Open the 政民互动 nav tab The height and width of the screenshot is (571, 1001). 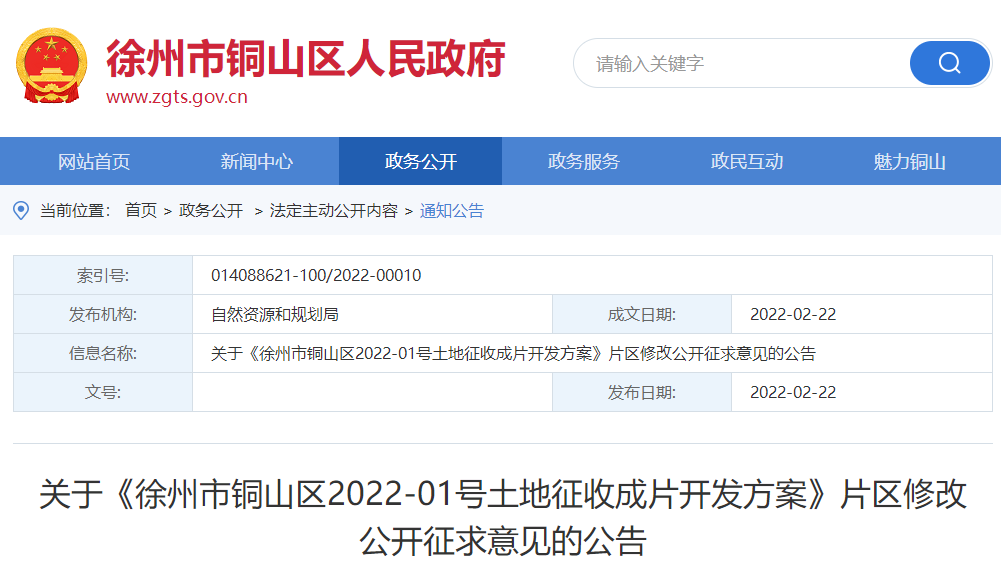click(747, 162)
